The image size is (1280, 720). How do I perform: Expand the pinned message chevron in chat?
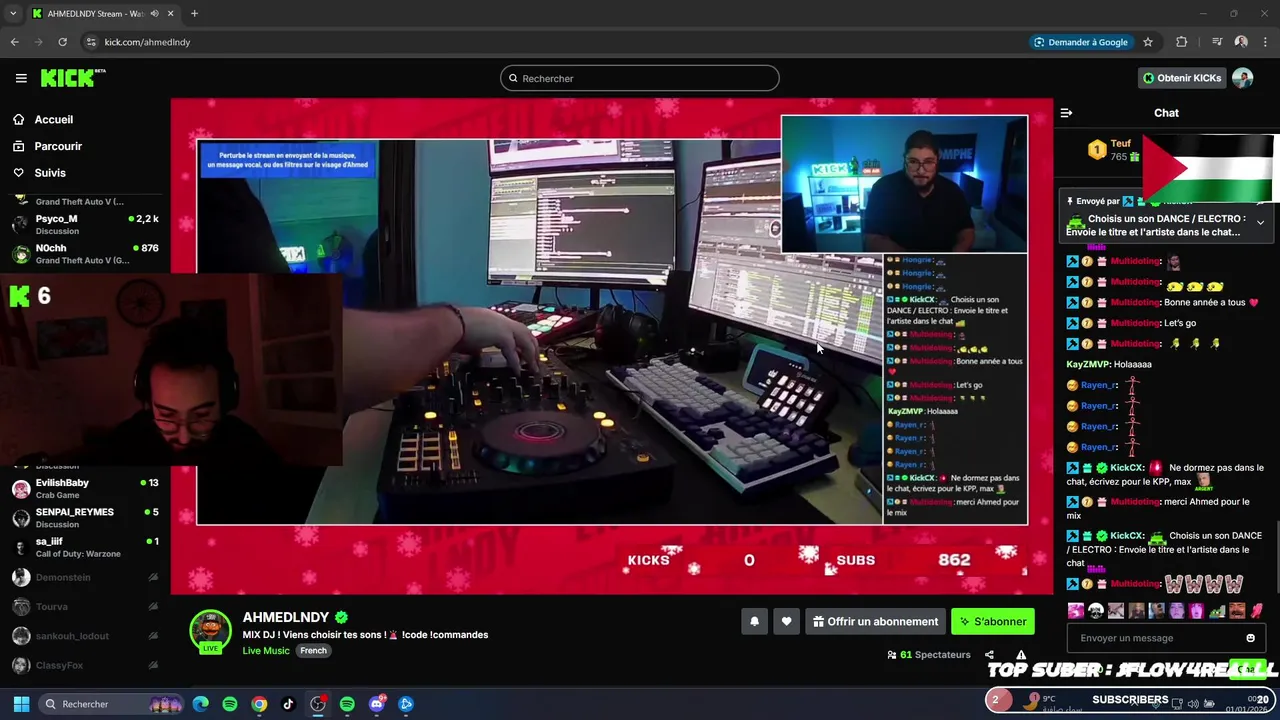tap(1260, 222)
